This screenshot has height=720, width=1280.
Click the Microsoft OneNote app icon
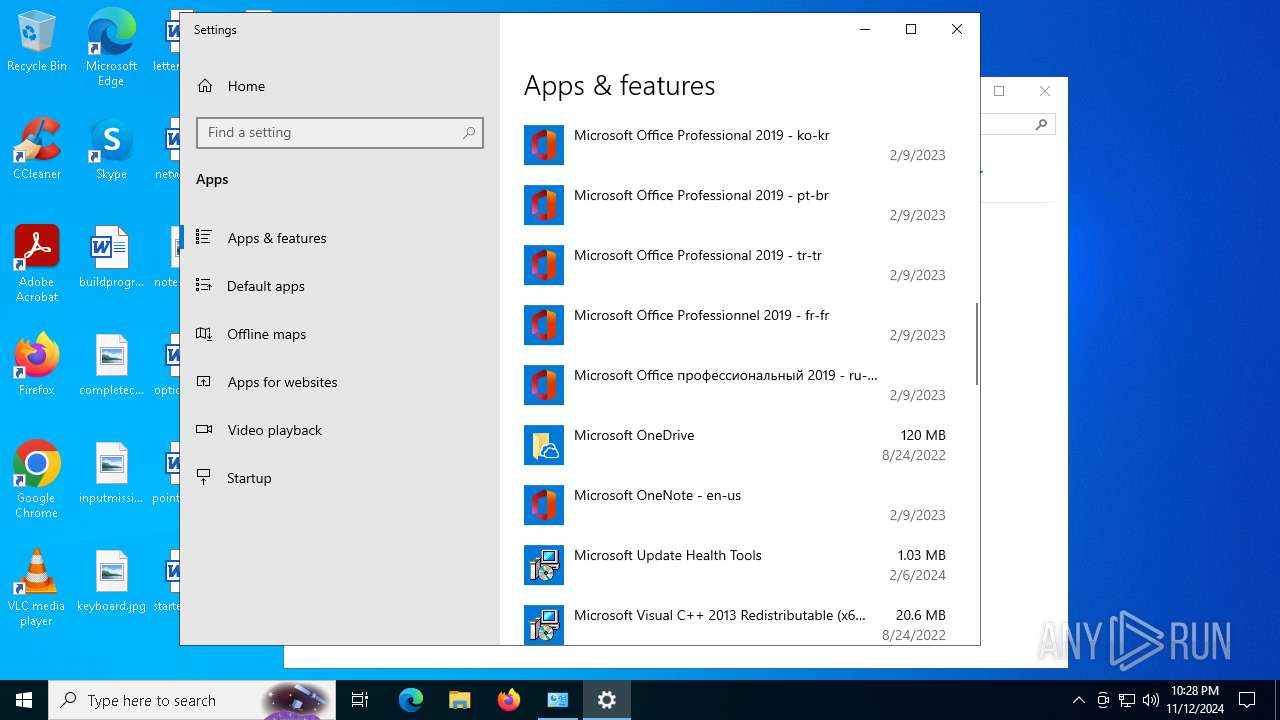pos(544,505)
